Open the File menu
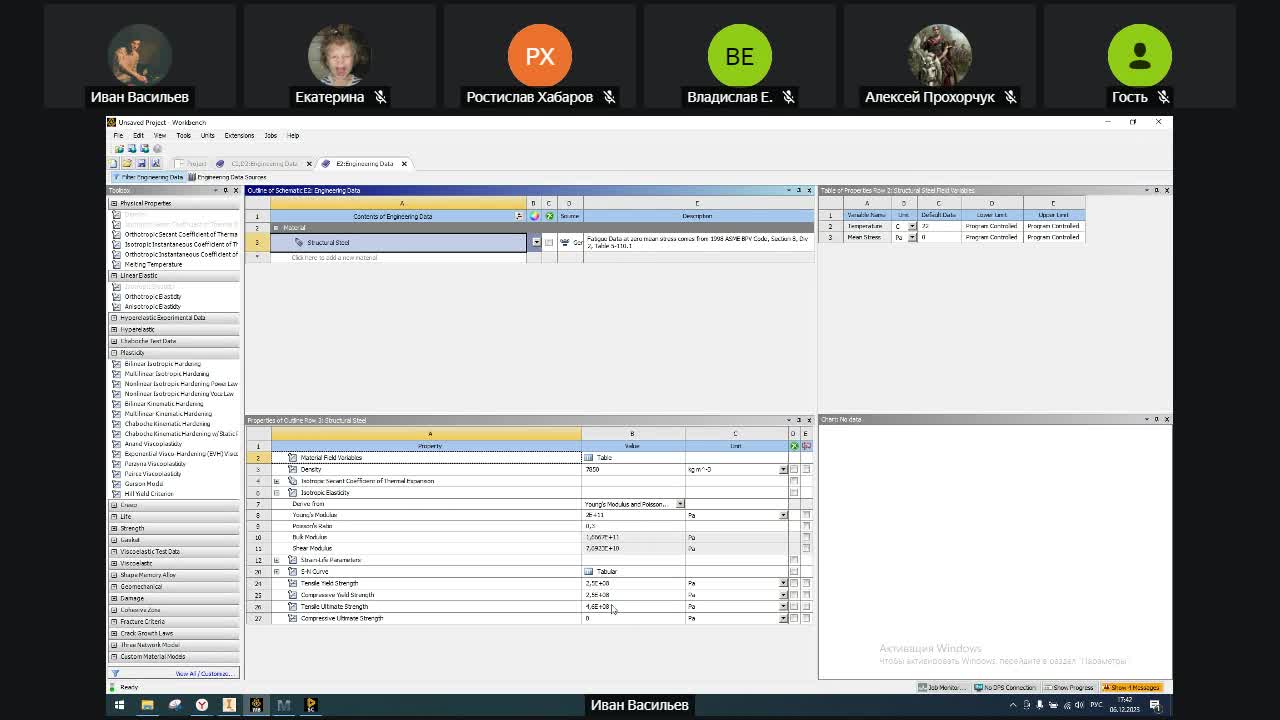Screen dimensions: 1280x720 [x=118, y=135]
